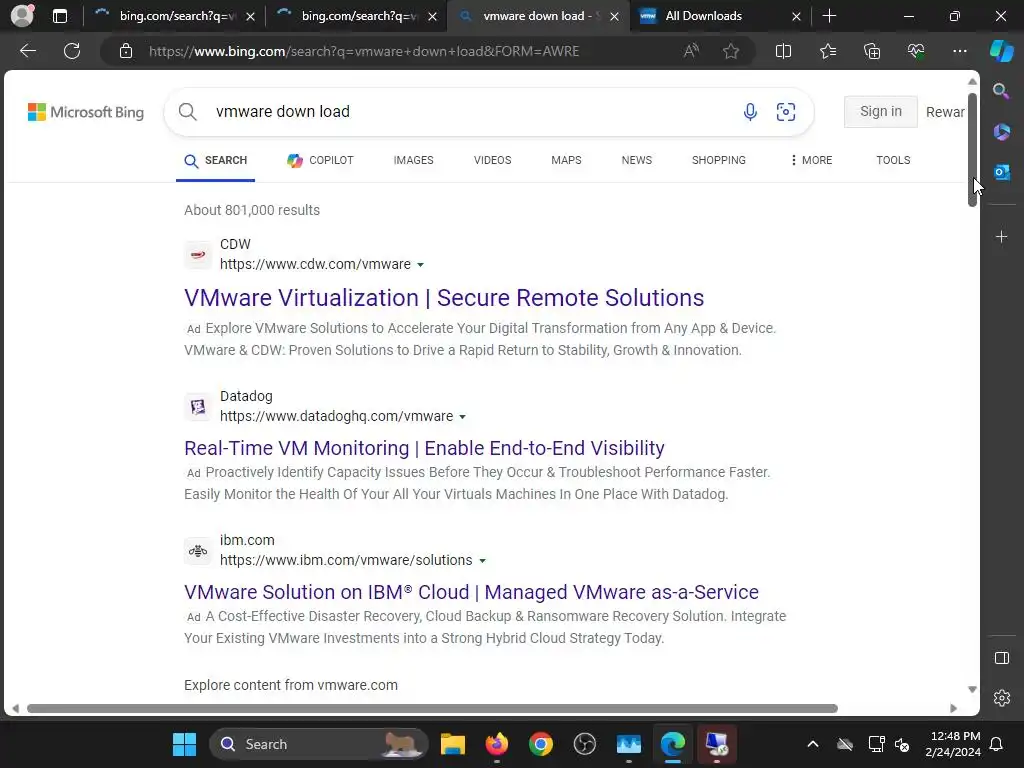The width and height of the screenshot is (1024, 768).
Task: Click the browser address bar URL
Action: coord(364,51)
